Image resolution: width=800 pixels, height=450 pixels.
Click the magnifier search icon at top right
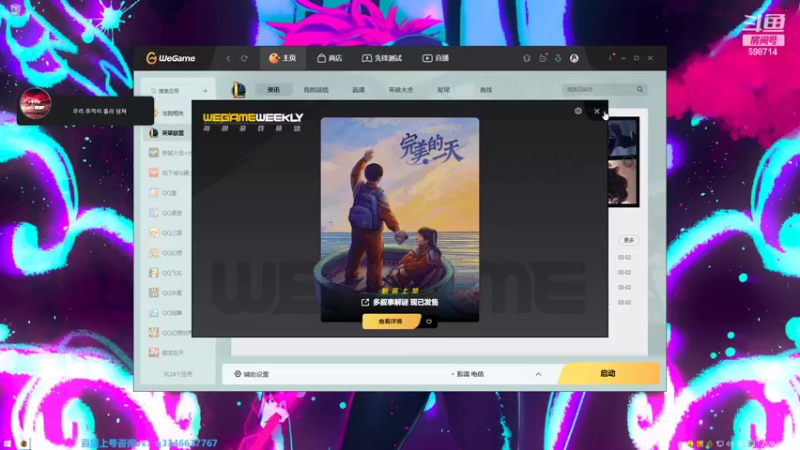pos(640,89)
